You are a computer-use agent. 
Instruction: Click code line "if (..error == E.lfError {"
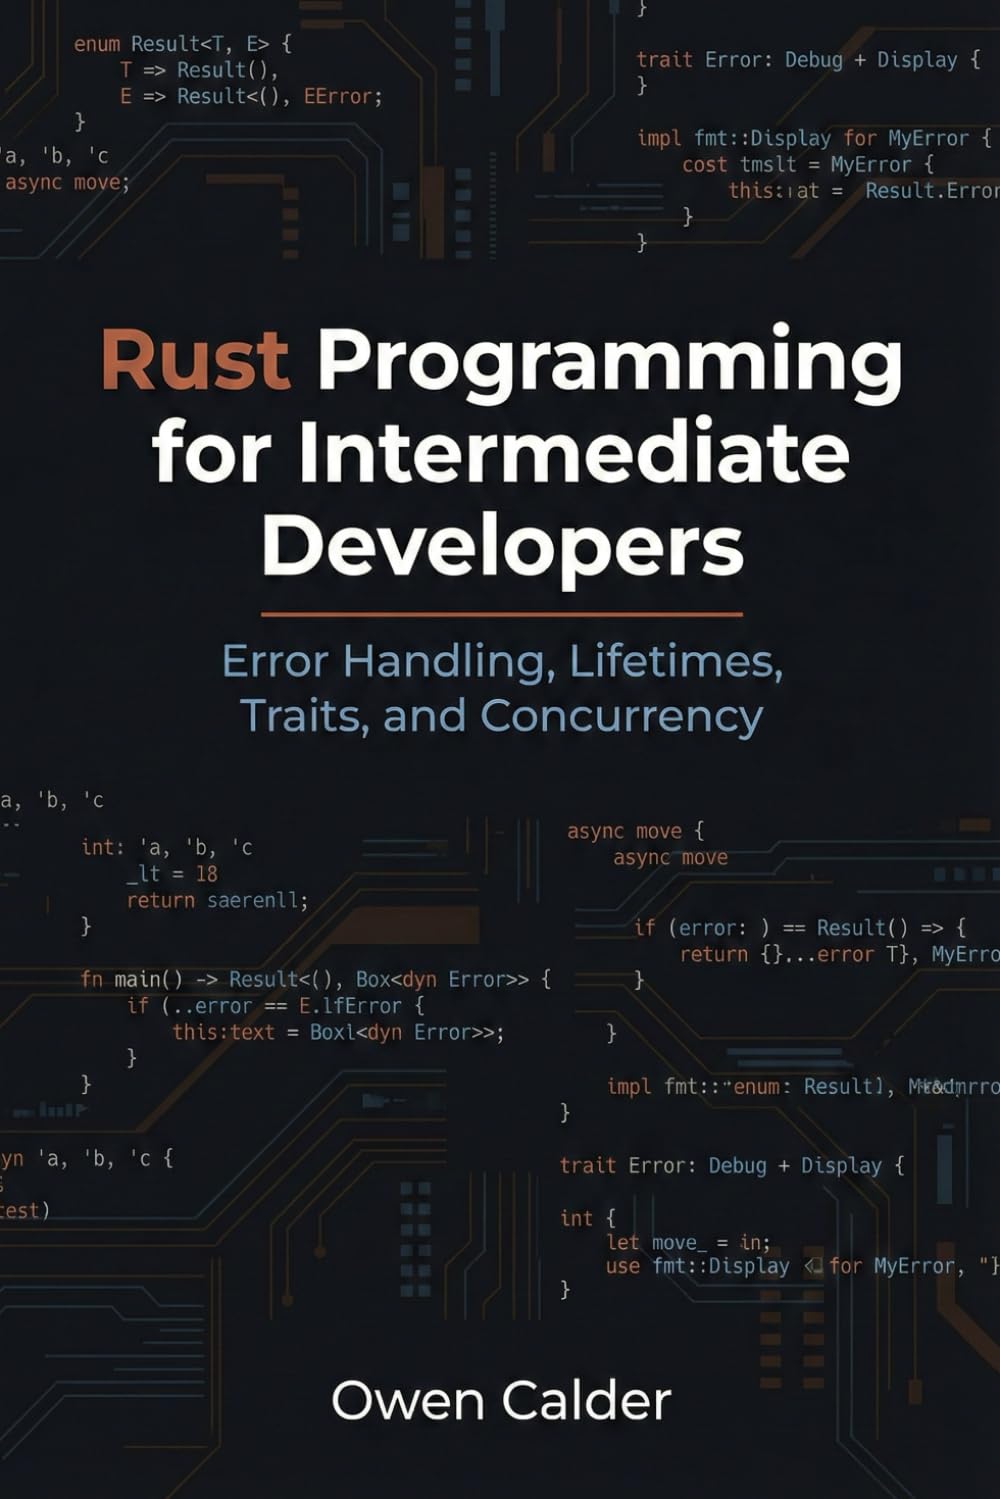(x=276, y=1005)
